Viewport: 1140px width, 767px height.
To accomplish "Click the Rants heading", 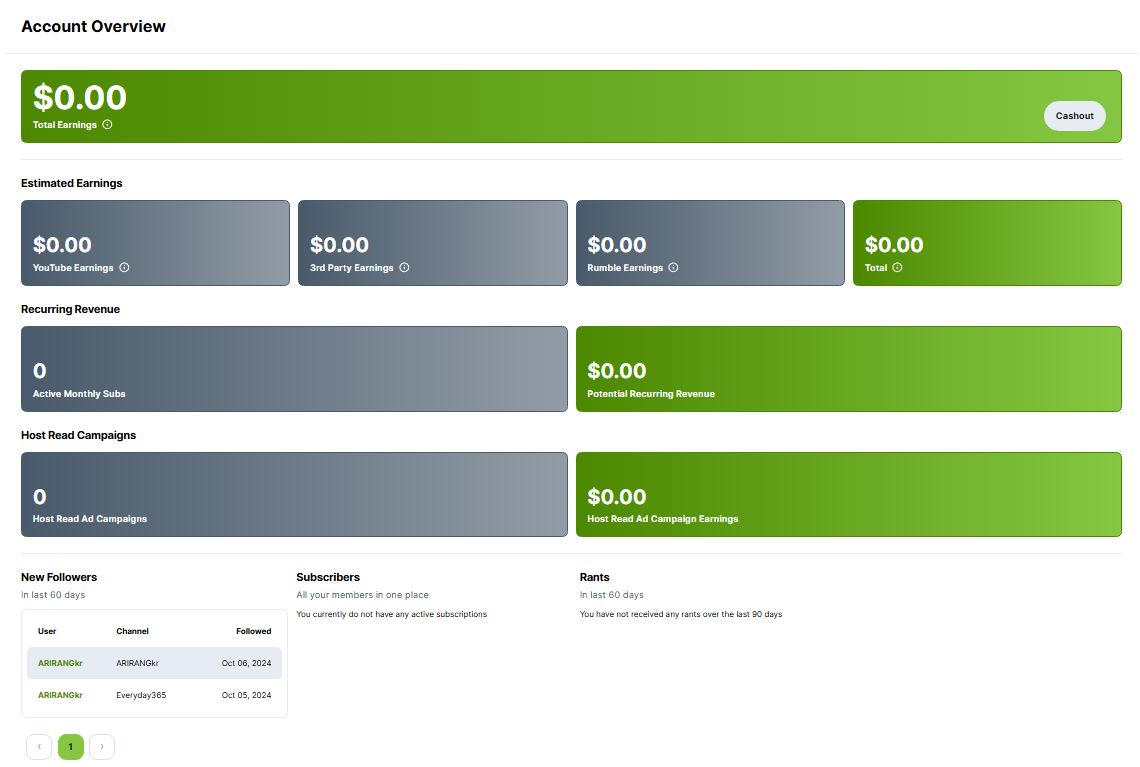I will pos(594,577).
